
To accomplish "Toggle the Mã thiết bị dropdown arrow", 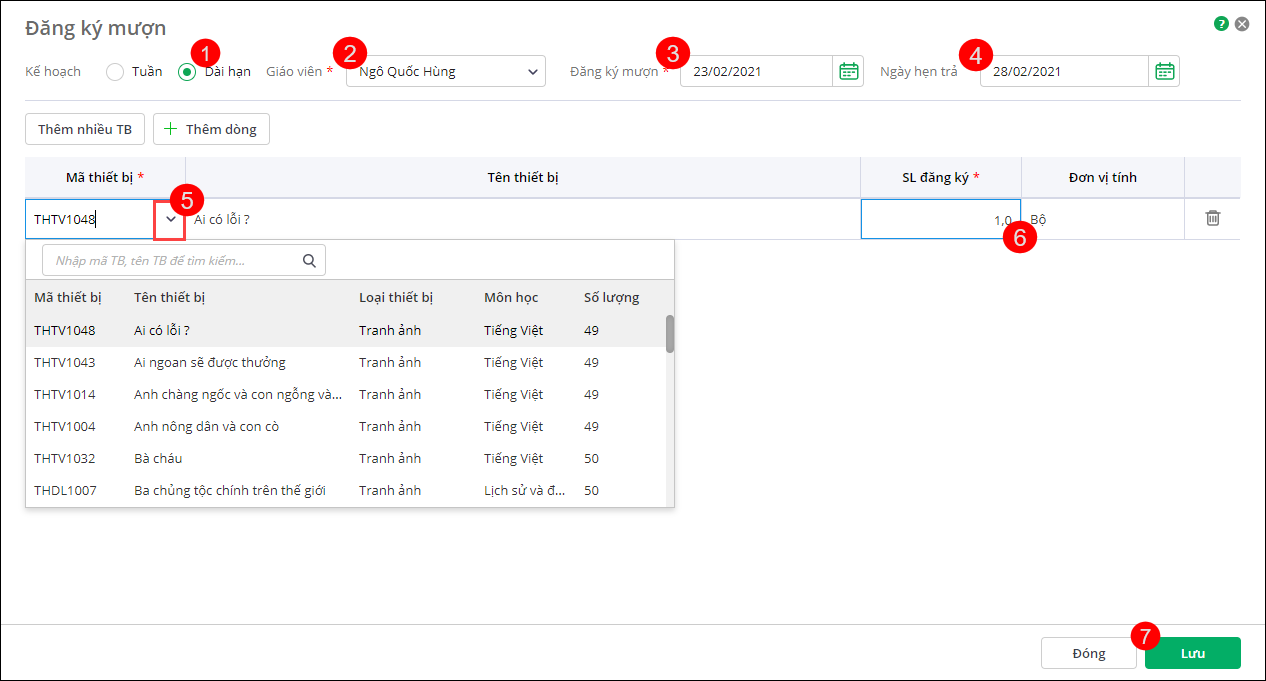I will [170, 219].
